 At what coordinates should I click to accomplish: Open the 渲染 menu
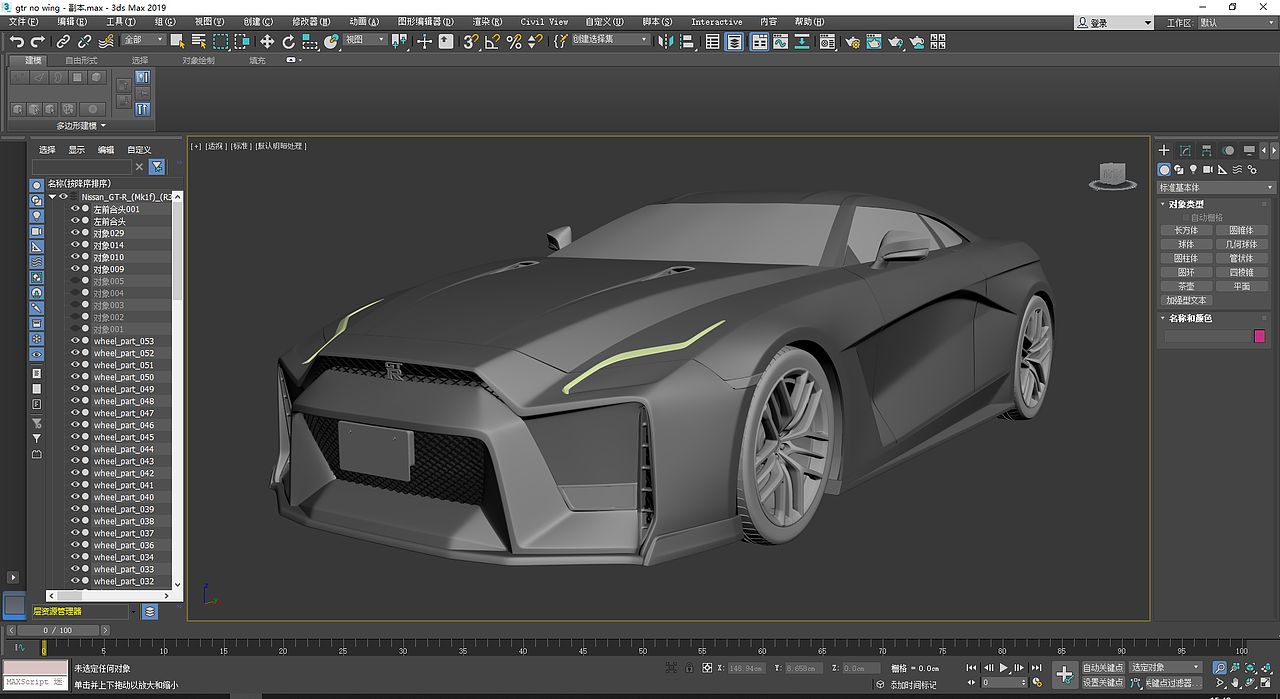pos(489,21)
